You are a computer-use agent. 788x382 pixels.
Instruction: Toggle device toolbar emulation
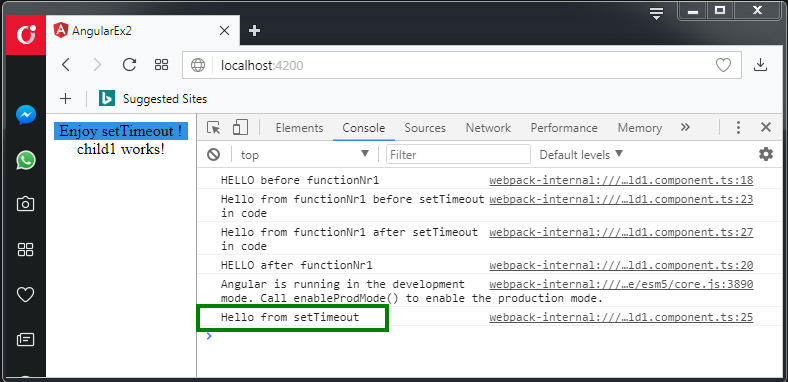[x=240, y=128]
